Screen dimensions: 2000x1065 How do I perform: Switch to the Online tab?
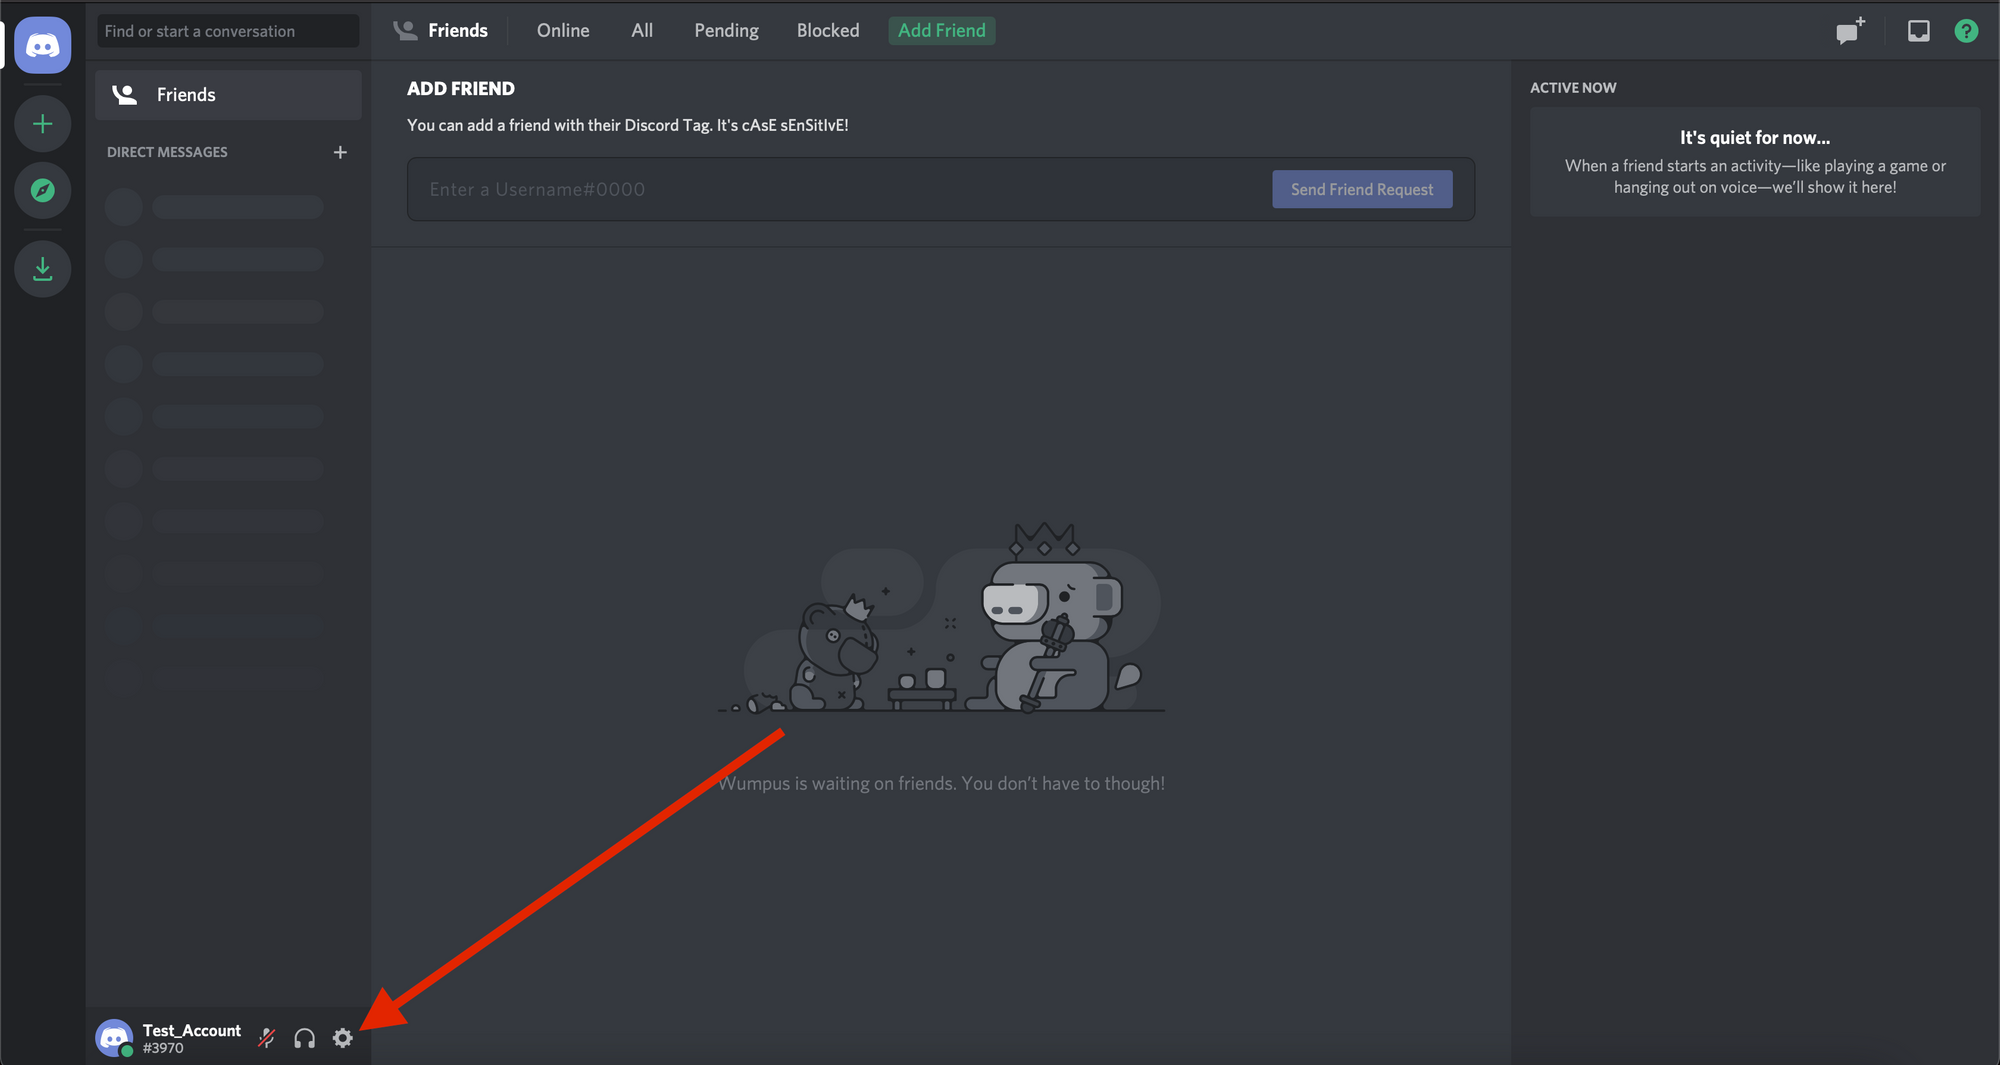pos(563,31)
